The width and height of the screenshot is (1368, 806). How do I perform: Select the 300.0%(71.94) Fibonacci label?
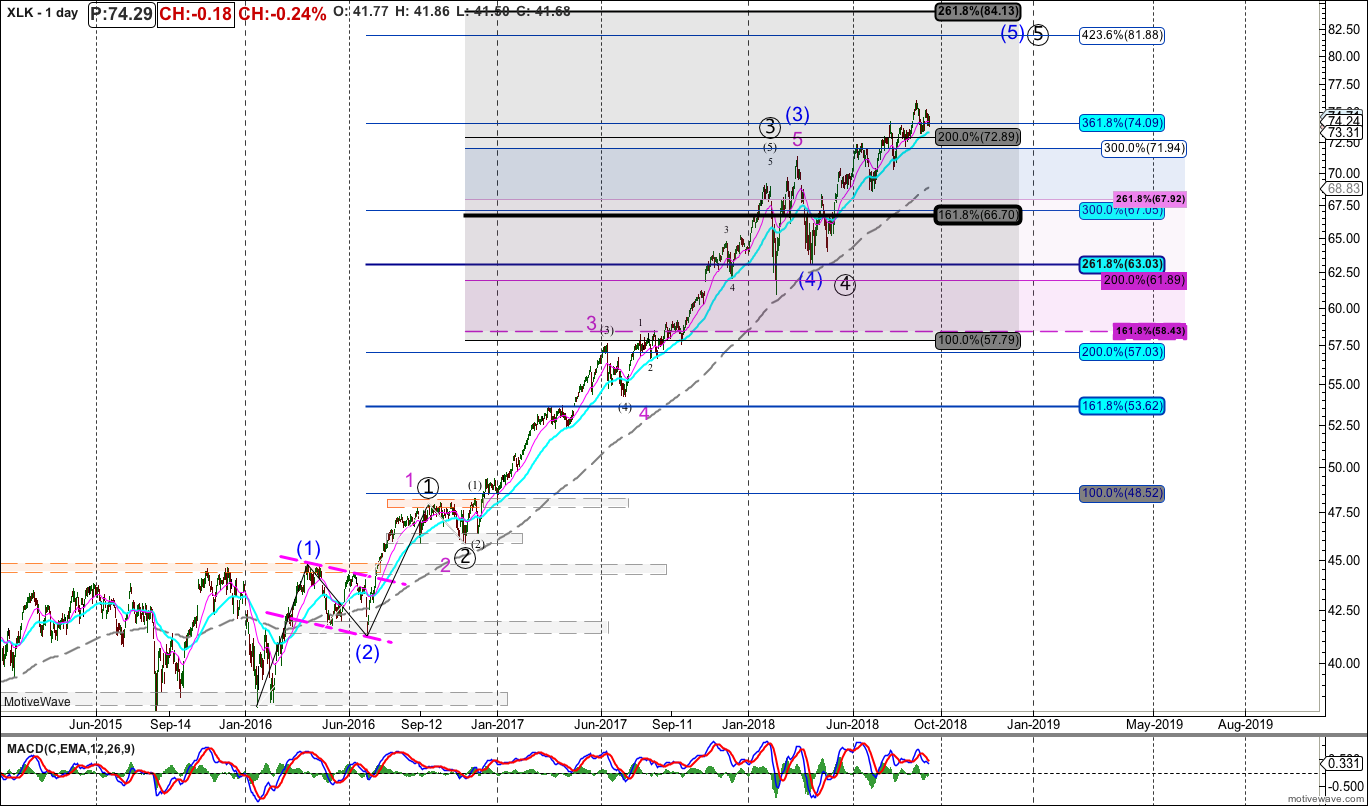(1144, 148)
